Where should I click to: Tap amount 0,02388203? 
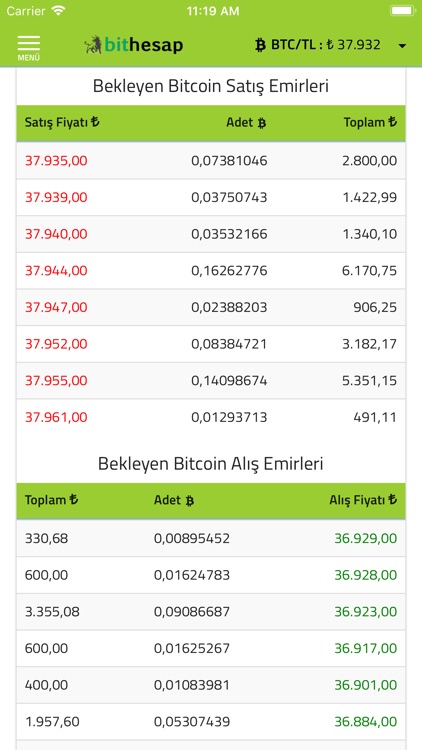(229, 307)
